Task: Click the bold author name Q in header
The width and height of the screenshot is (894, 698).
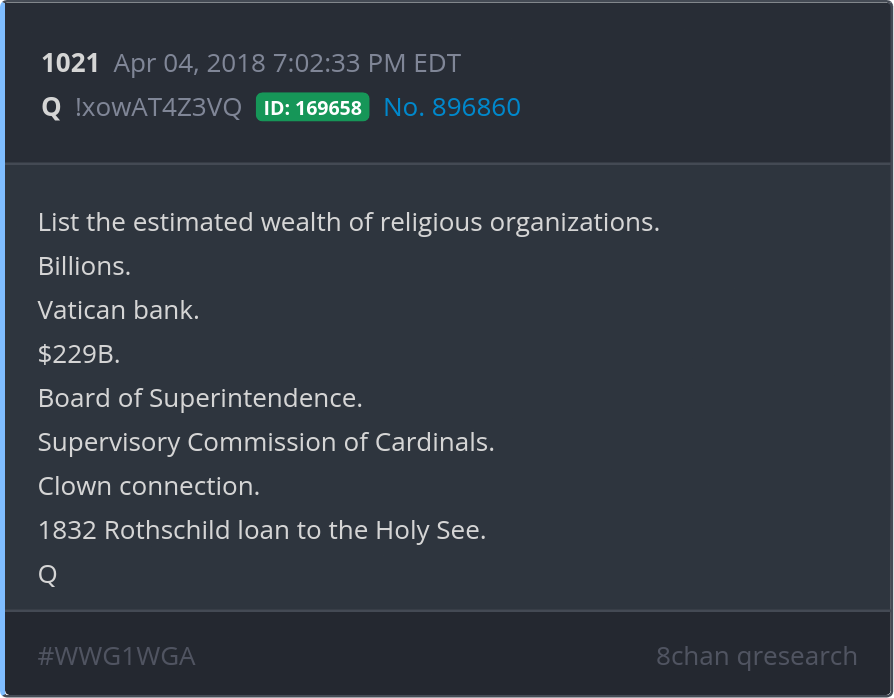Action: click(x=51, y=108)
